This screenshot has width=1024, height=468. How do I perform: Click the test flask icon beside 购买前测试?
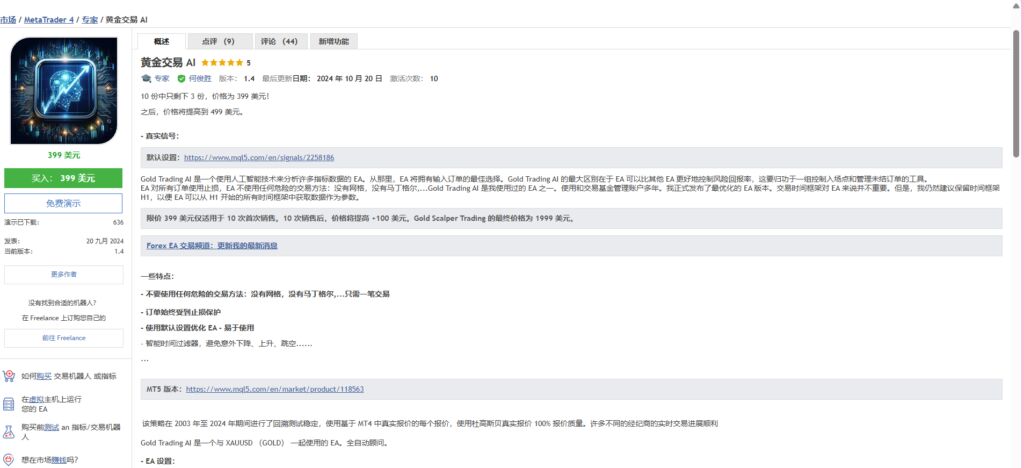pyautogui.click(x=8, y=431)
